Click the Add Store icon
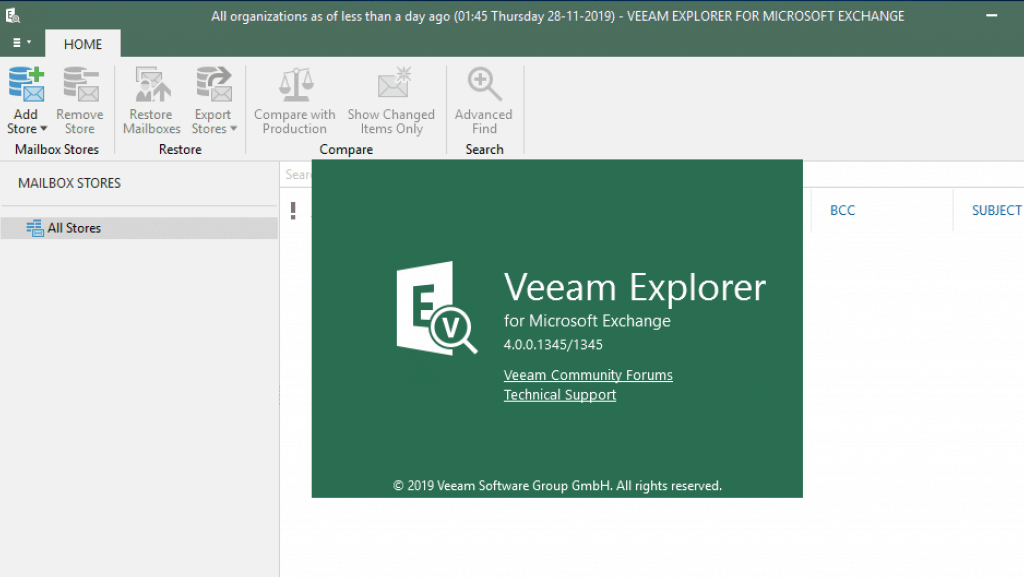Image resolution: width=1024 pixels, height=577 pixels. pyautogui.click(x=26, y=84)
